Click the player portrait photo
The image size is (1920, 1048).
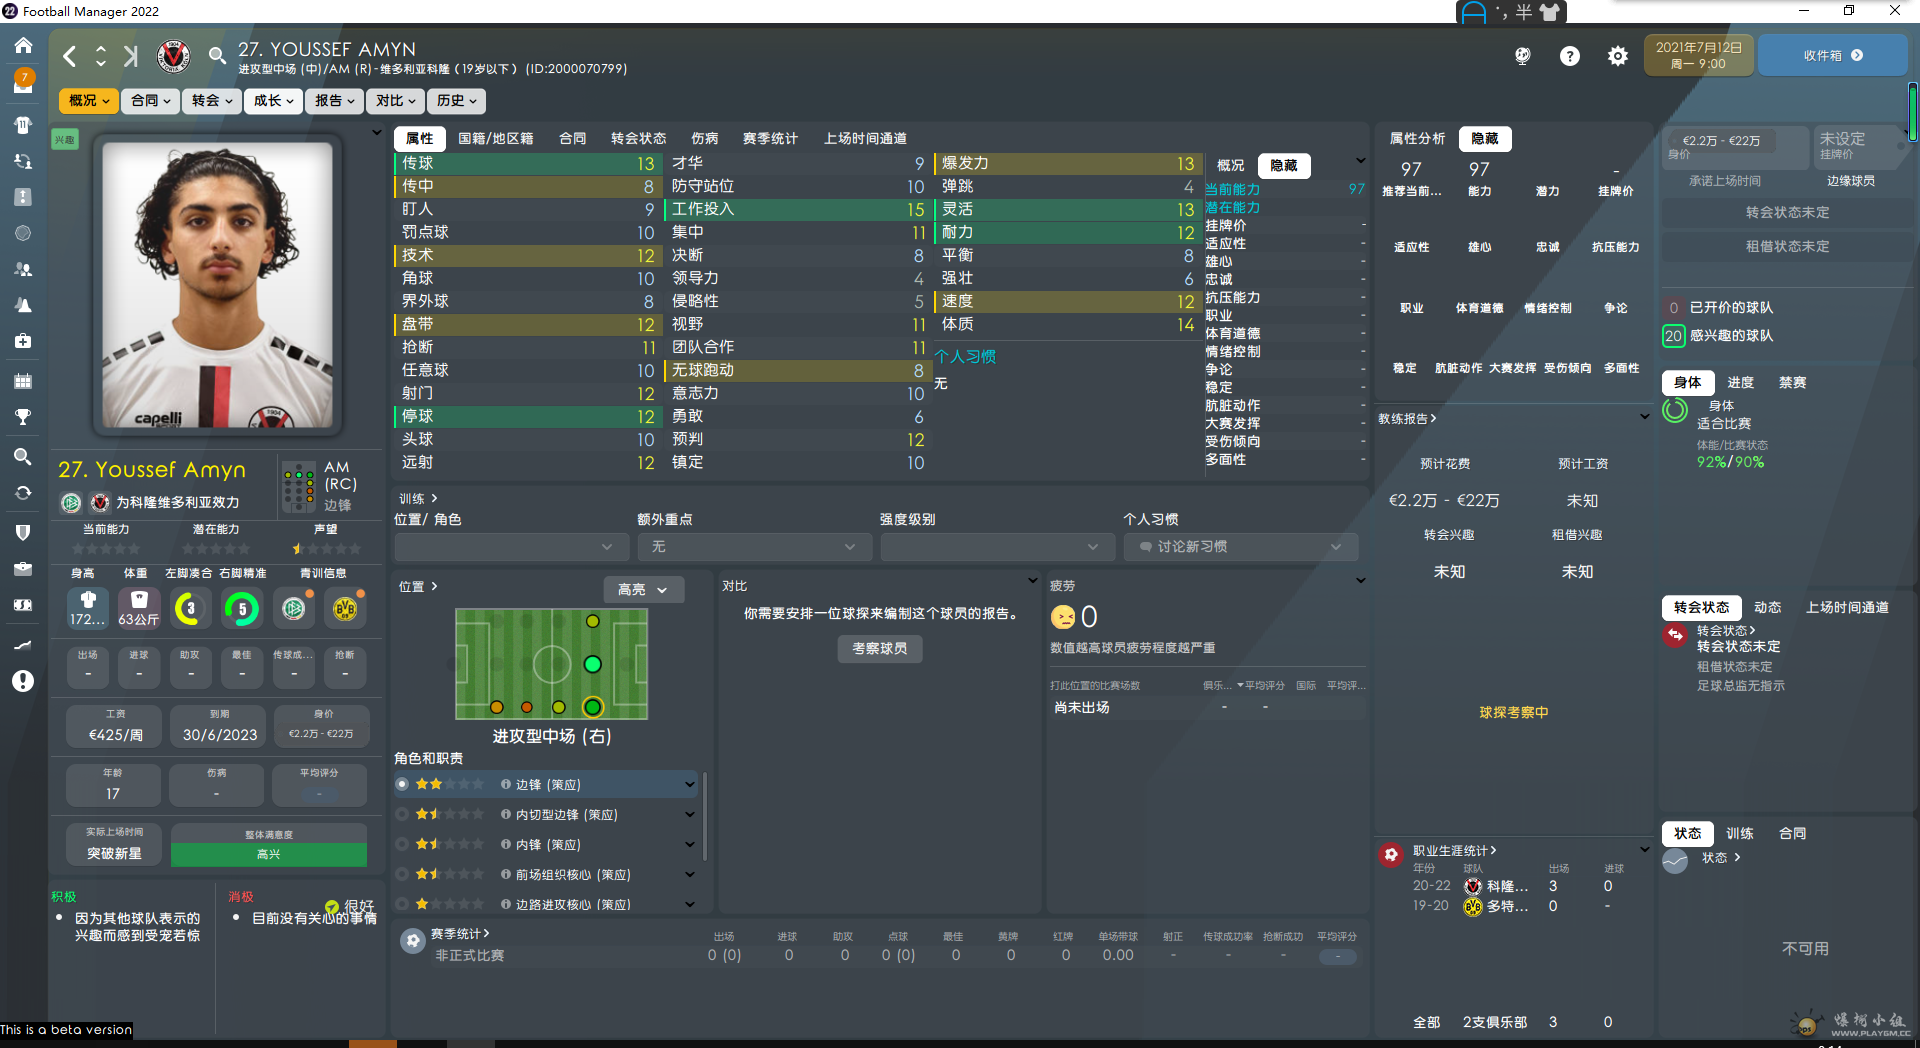[218, 286]
